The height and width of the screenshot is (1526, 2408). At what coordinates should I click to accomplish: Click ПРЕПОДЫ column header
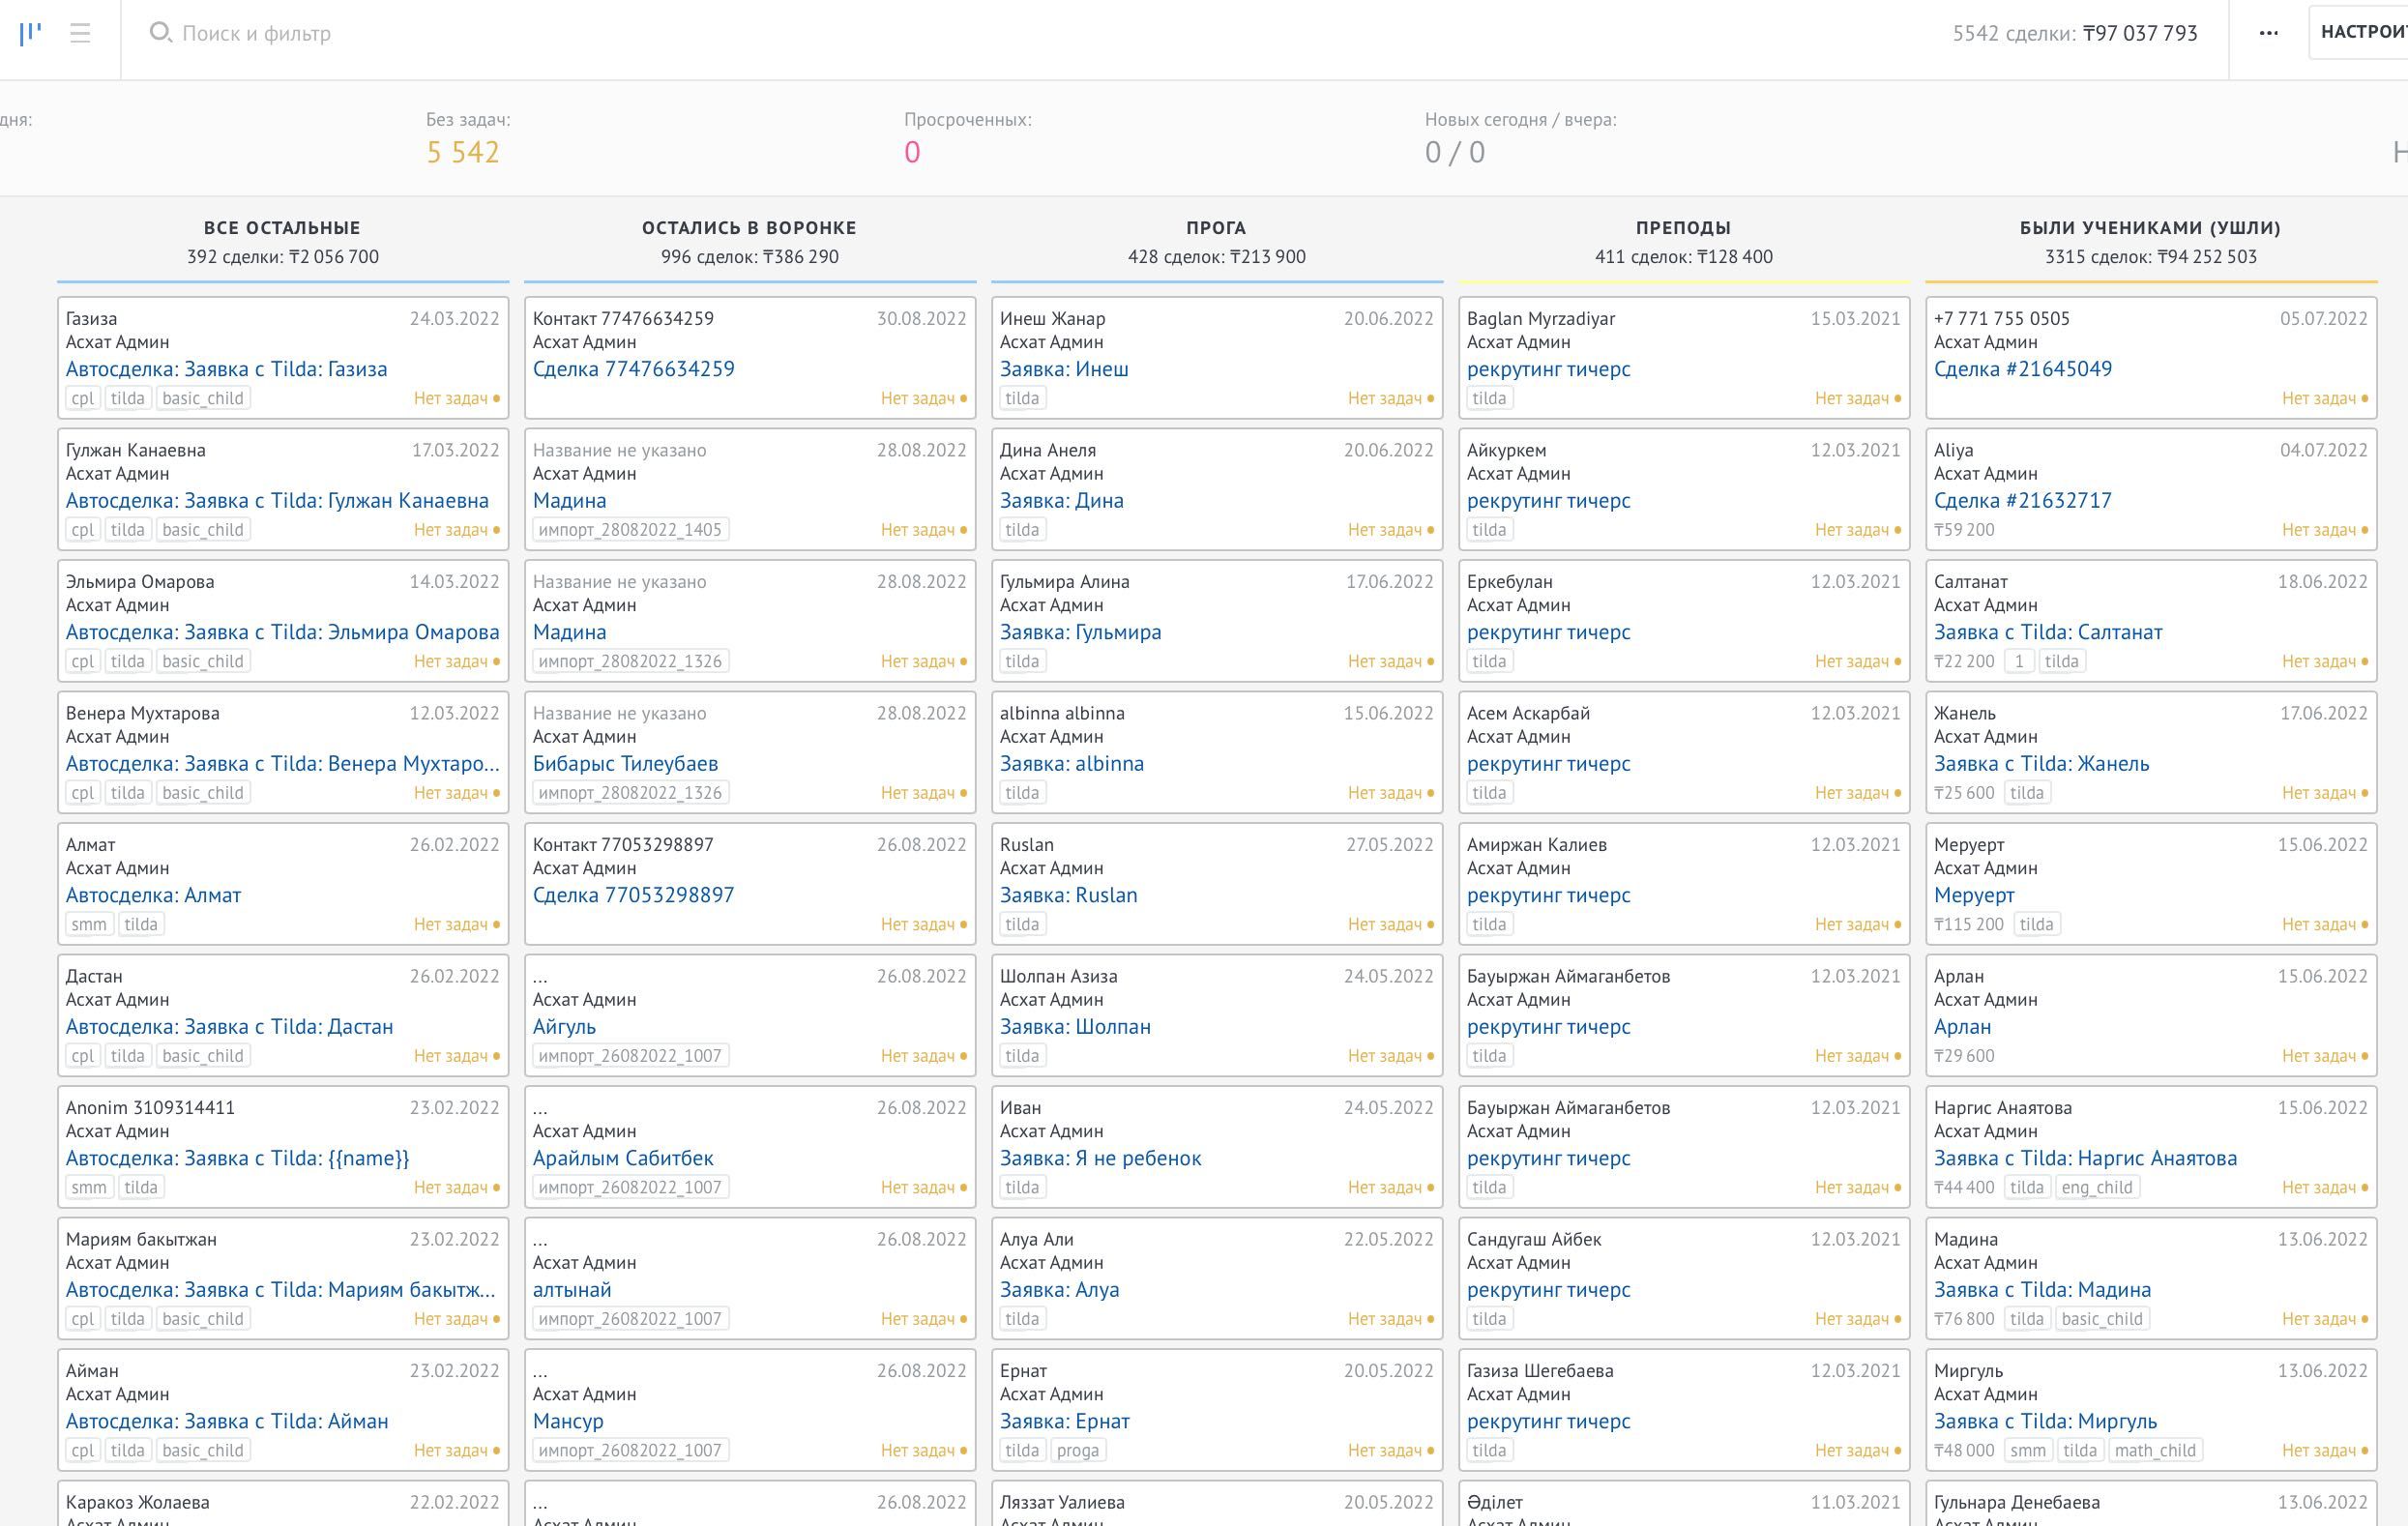pos(1683,228)
